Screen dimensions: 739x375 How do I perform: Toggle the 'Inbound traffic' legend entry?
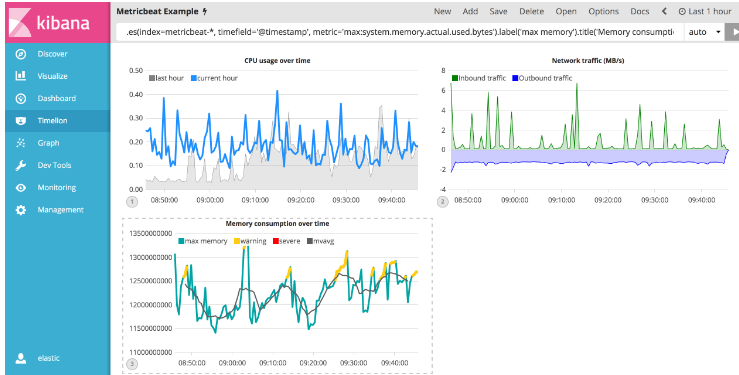point(478,78)
